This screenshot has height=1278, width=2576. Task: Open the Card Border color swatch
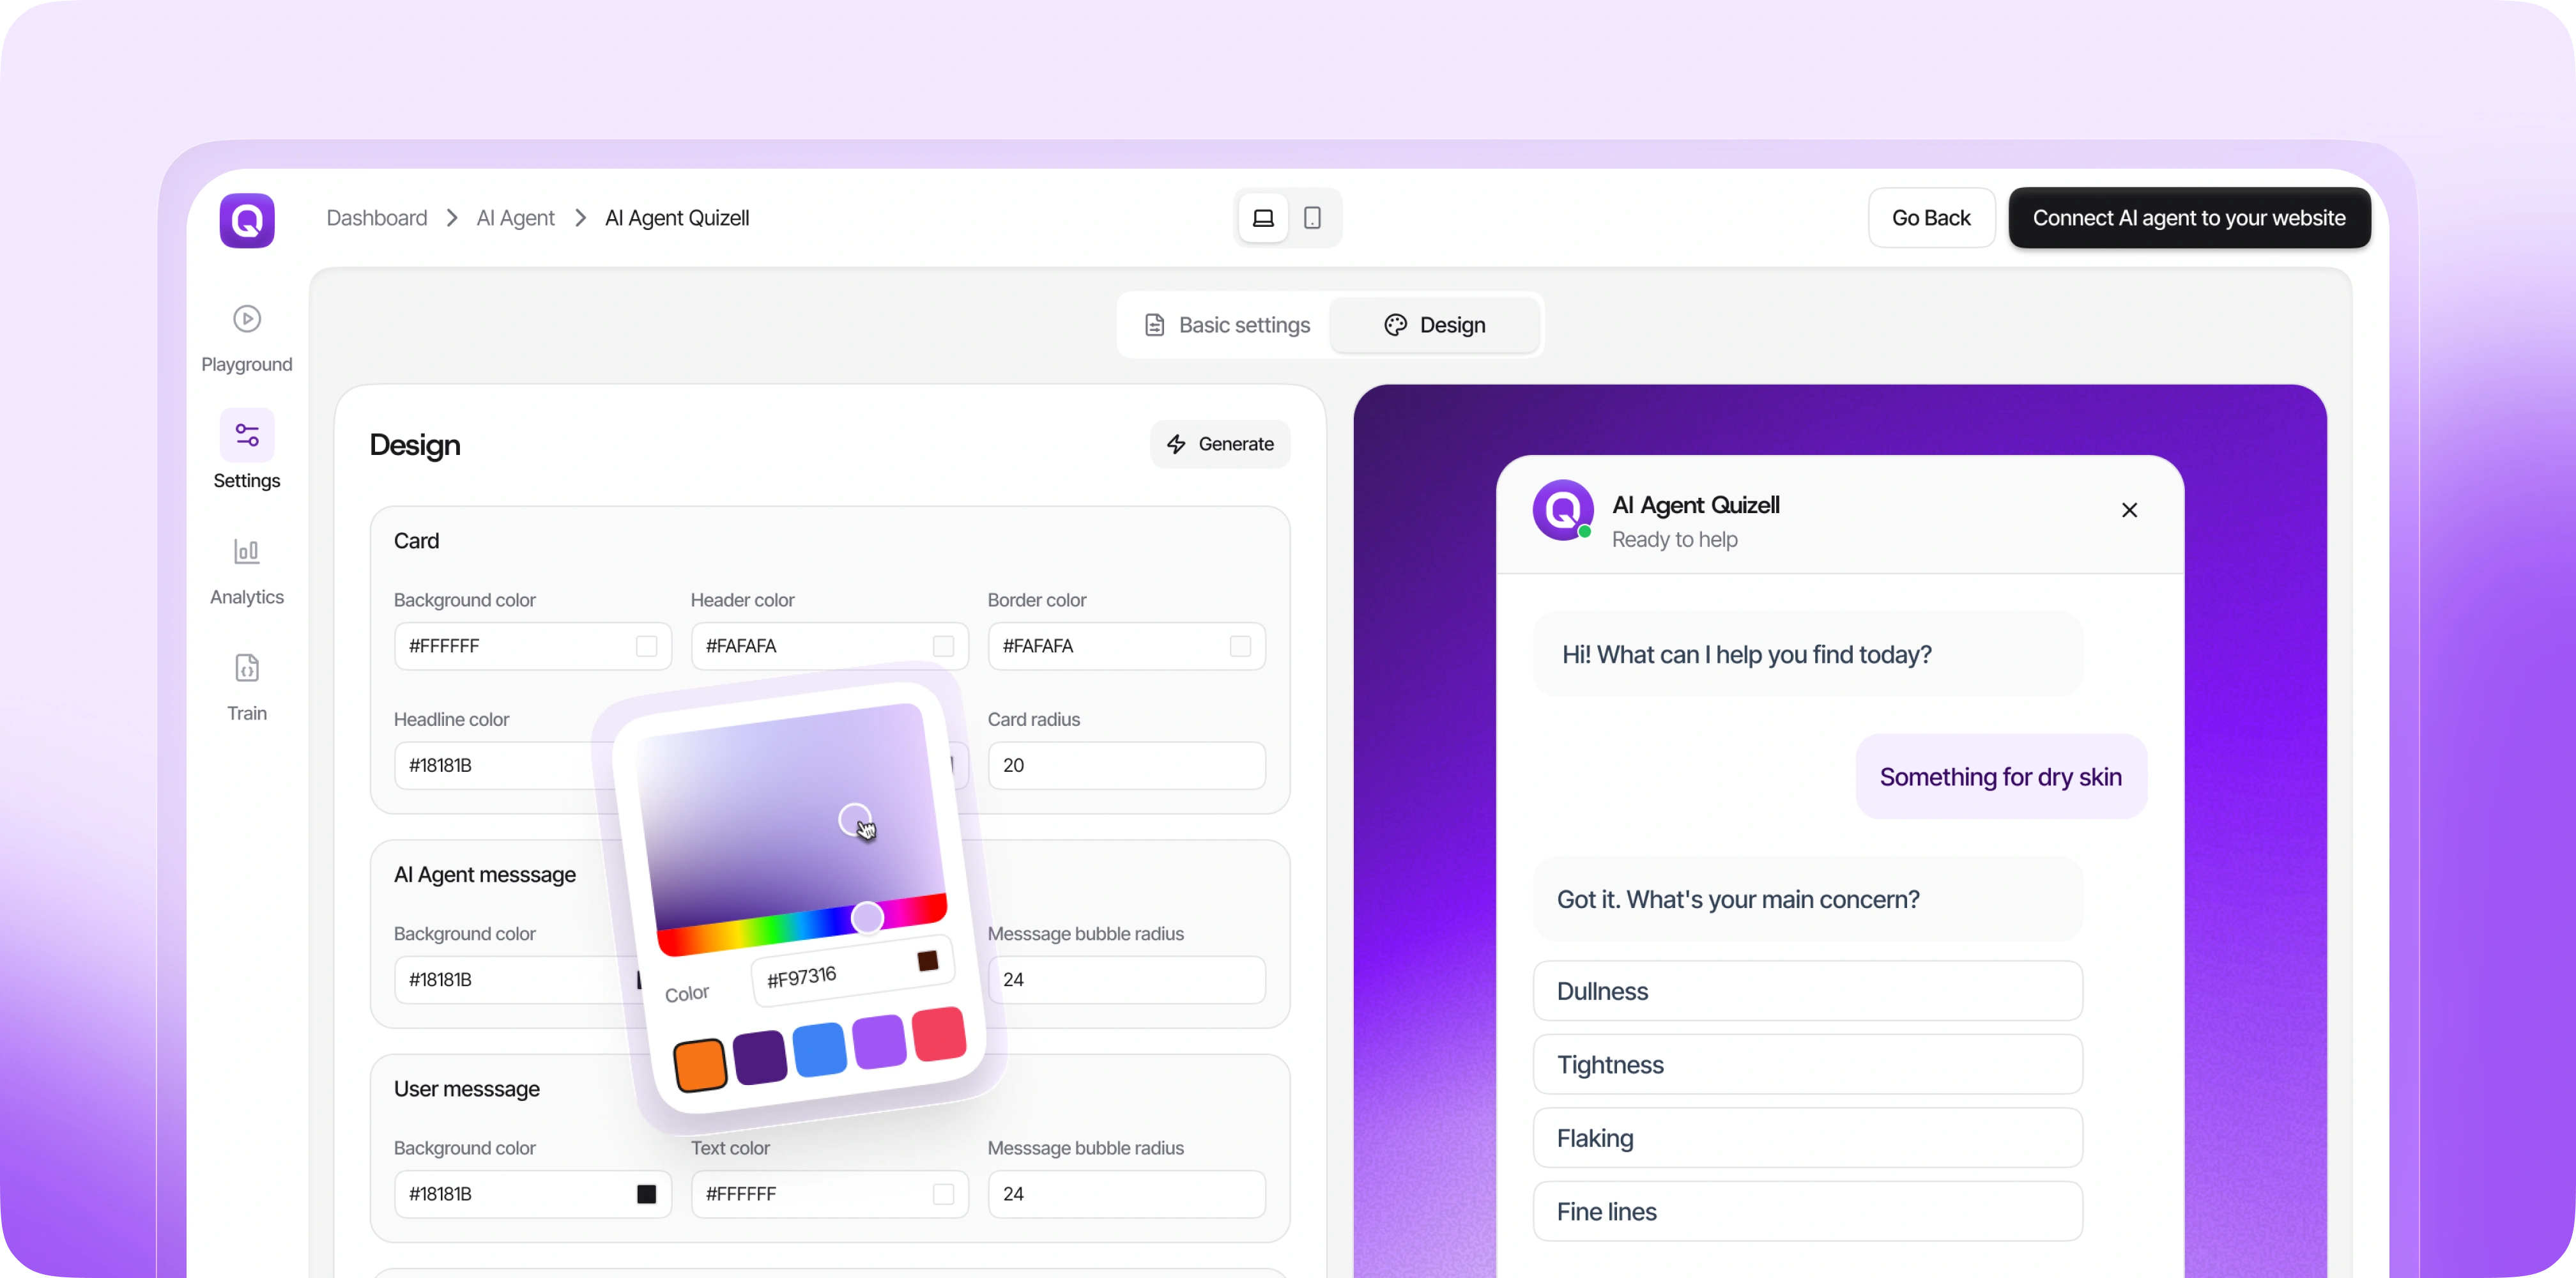1240,646
